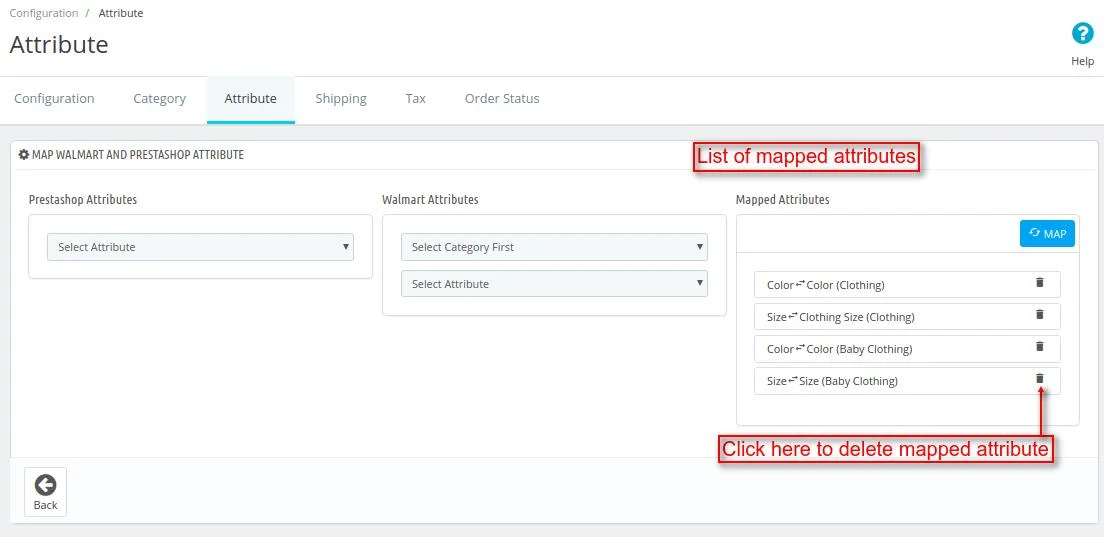Delete the Size to Clothing Size mapping

pos(1039,315)
